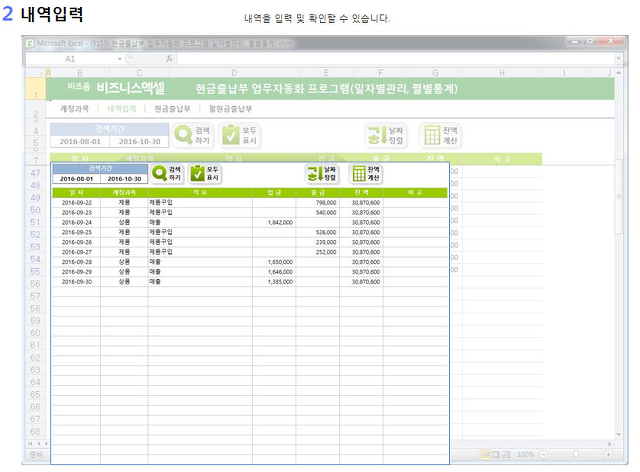Viewport: 640px width, 472px height.
Task: Switch to Page Layout view in status bar
Action: [496, 454]
